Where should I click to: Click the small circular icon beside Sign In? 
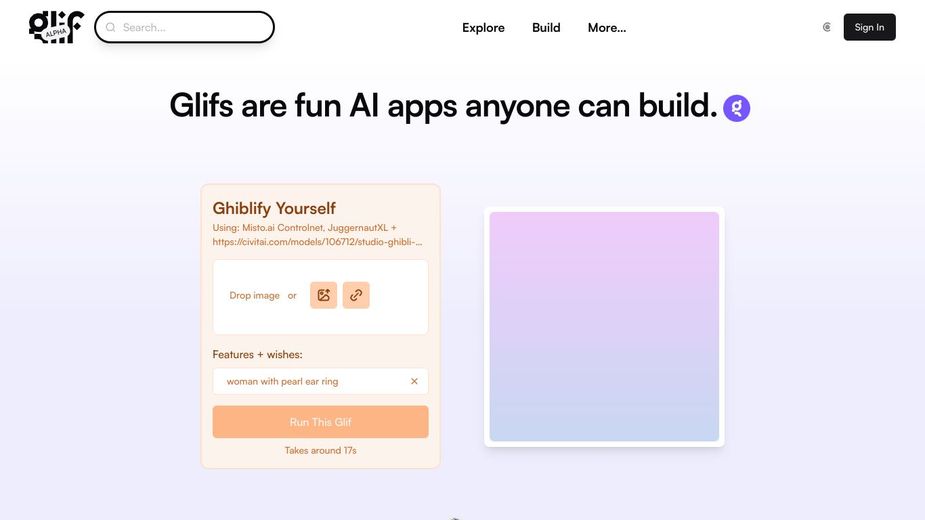pos(827,27)
